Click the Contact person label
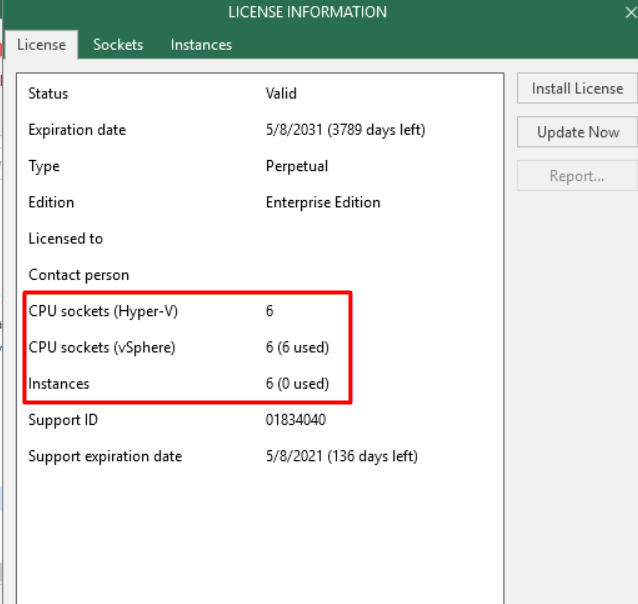The width and height of the screenshot is (638, 604). (x=78, y=275)
